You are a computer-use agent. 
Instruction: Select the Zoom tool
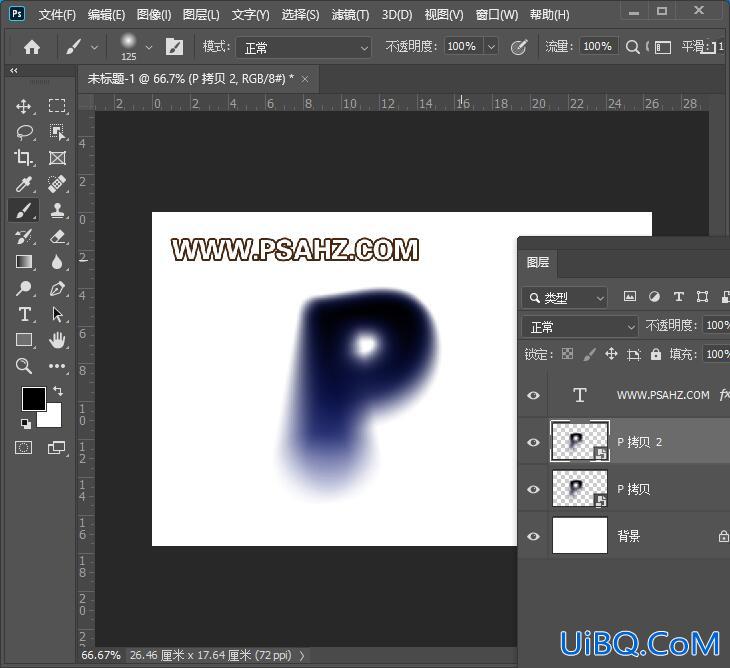[x=24, y=366]
